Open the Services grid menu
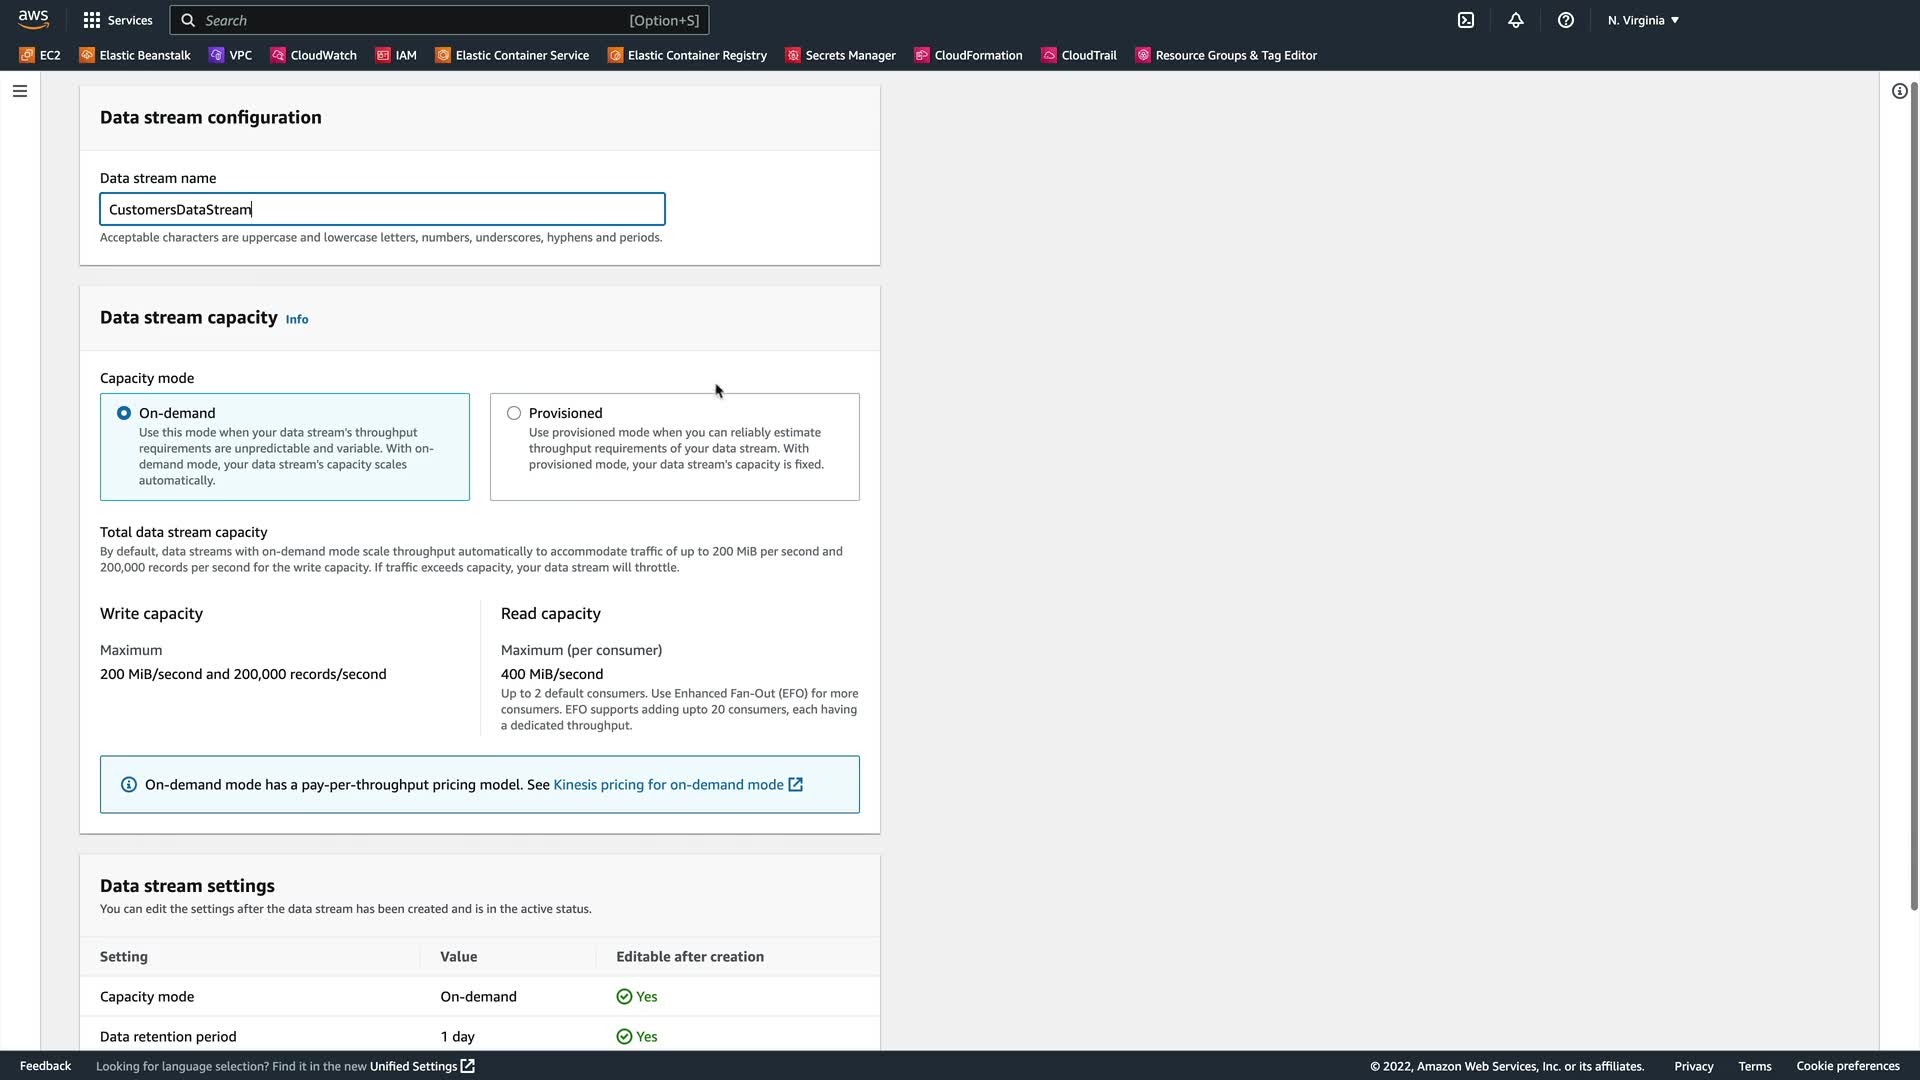Screen dimensions: 1920x1080 (x=118, y=20)
